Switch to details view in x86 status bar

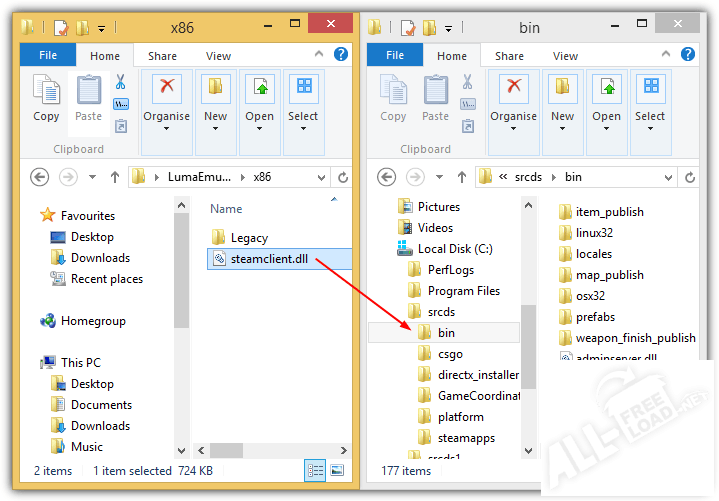pyautogui.click(x=316, y=470)
